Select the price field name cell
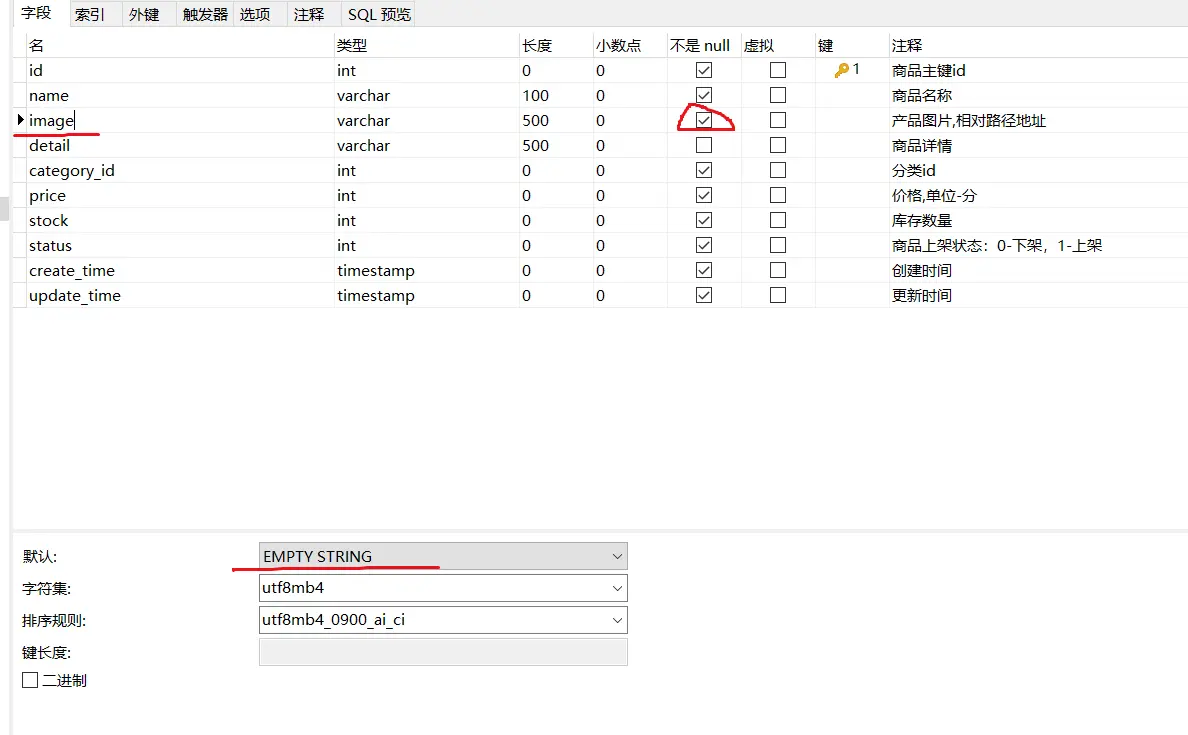 click(180, 195)
